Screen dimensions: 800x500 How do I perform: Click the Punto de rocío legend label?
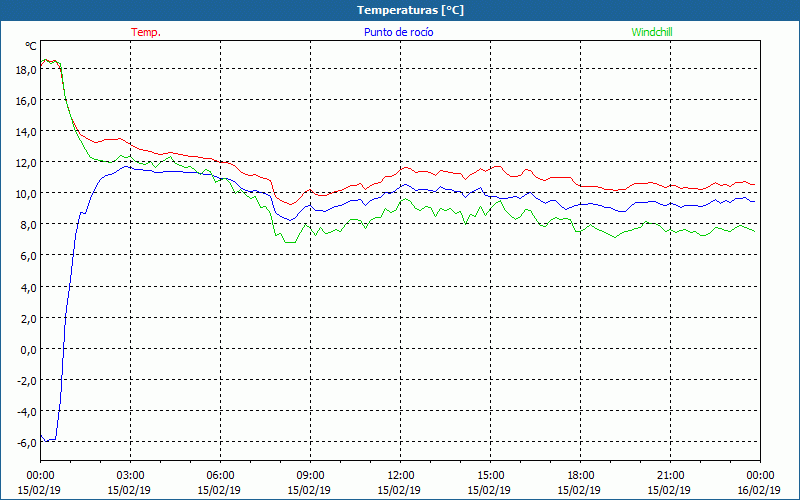coord(398,32)
